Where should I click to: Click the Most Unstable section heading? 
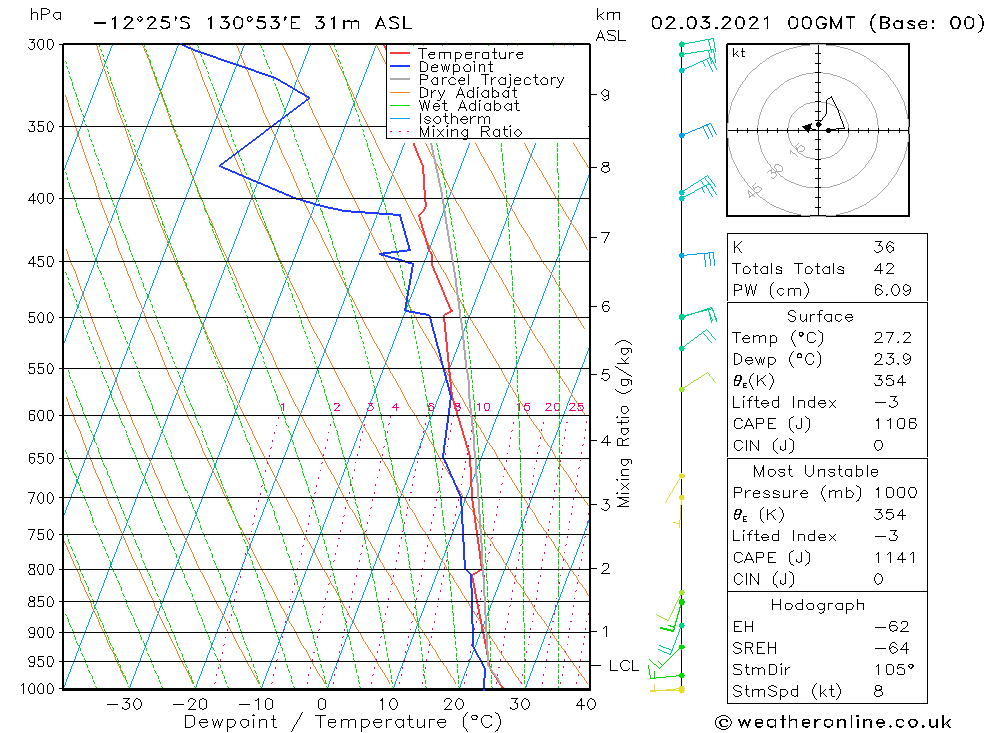tap(816, 471)
